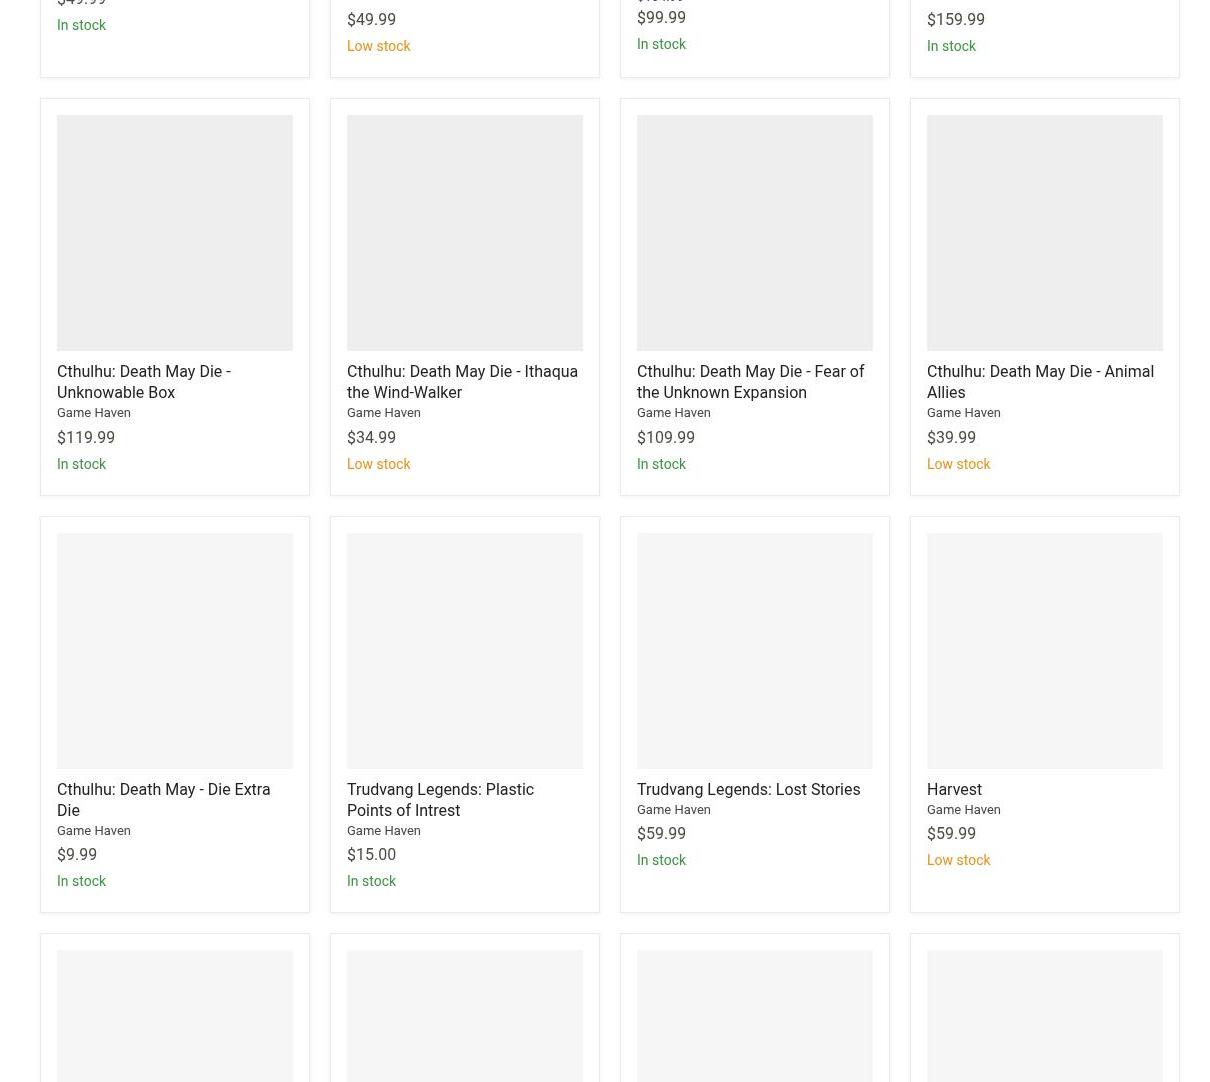Click the Lost Stories product image

[755, 651]
